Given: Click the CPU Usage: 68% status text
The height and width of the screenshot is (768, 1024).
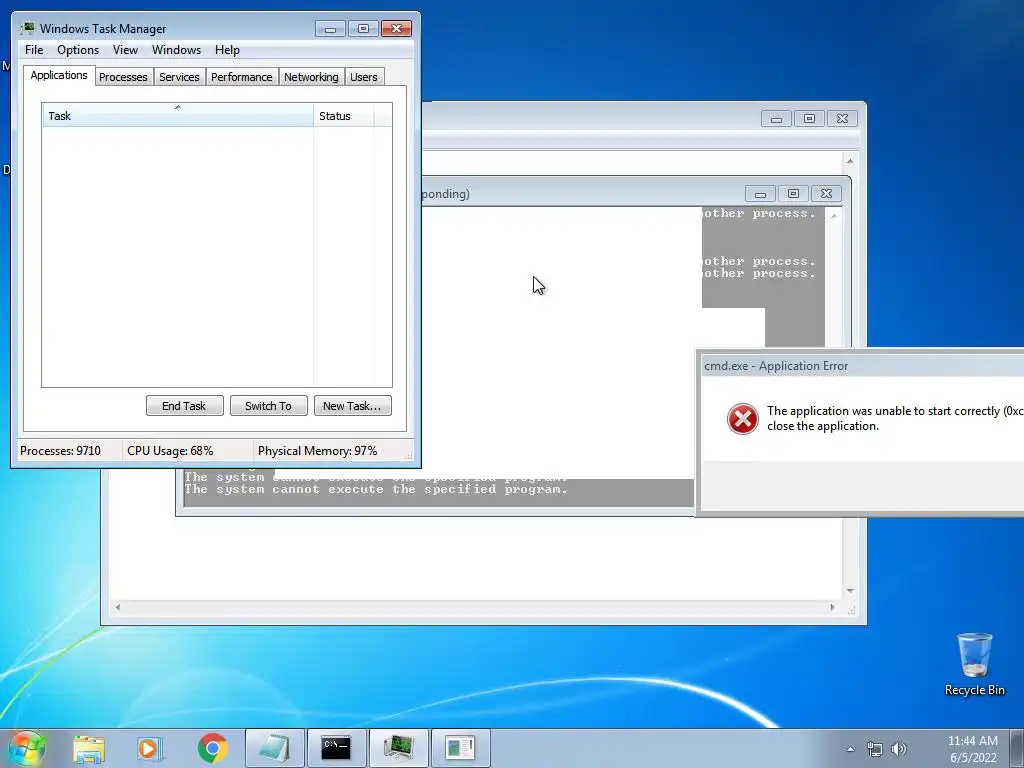Looking at the screenshot, I should click(170, 451).
